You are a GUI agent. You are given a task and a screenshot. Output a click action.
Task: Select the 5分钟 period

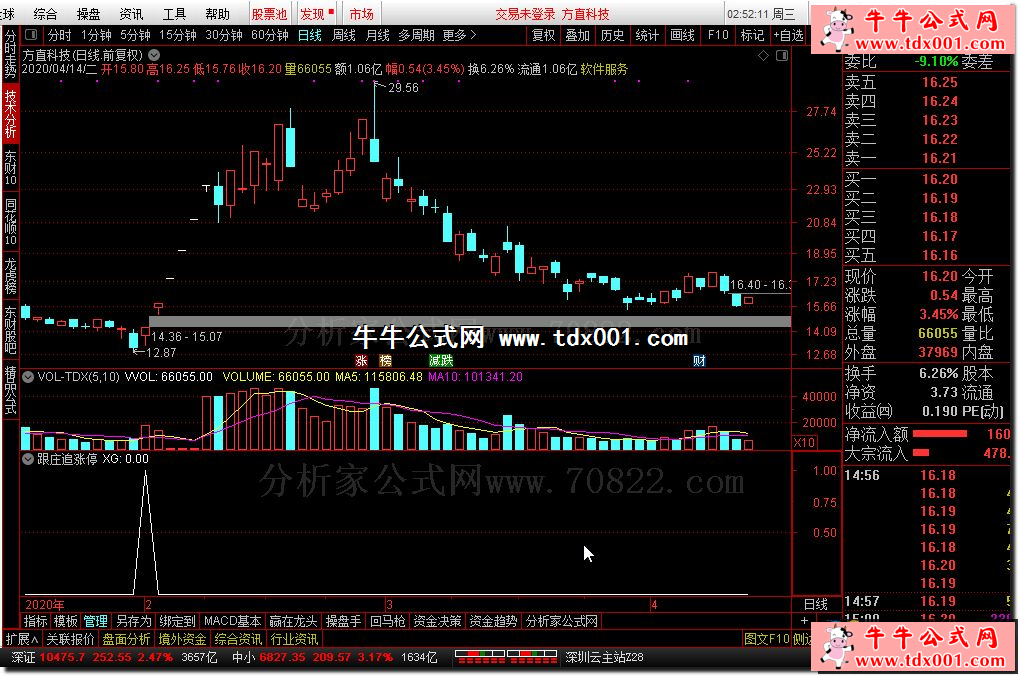135,35
